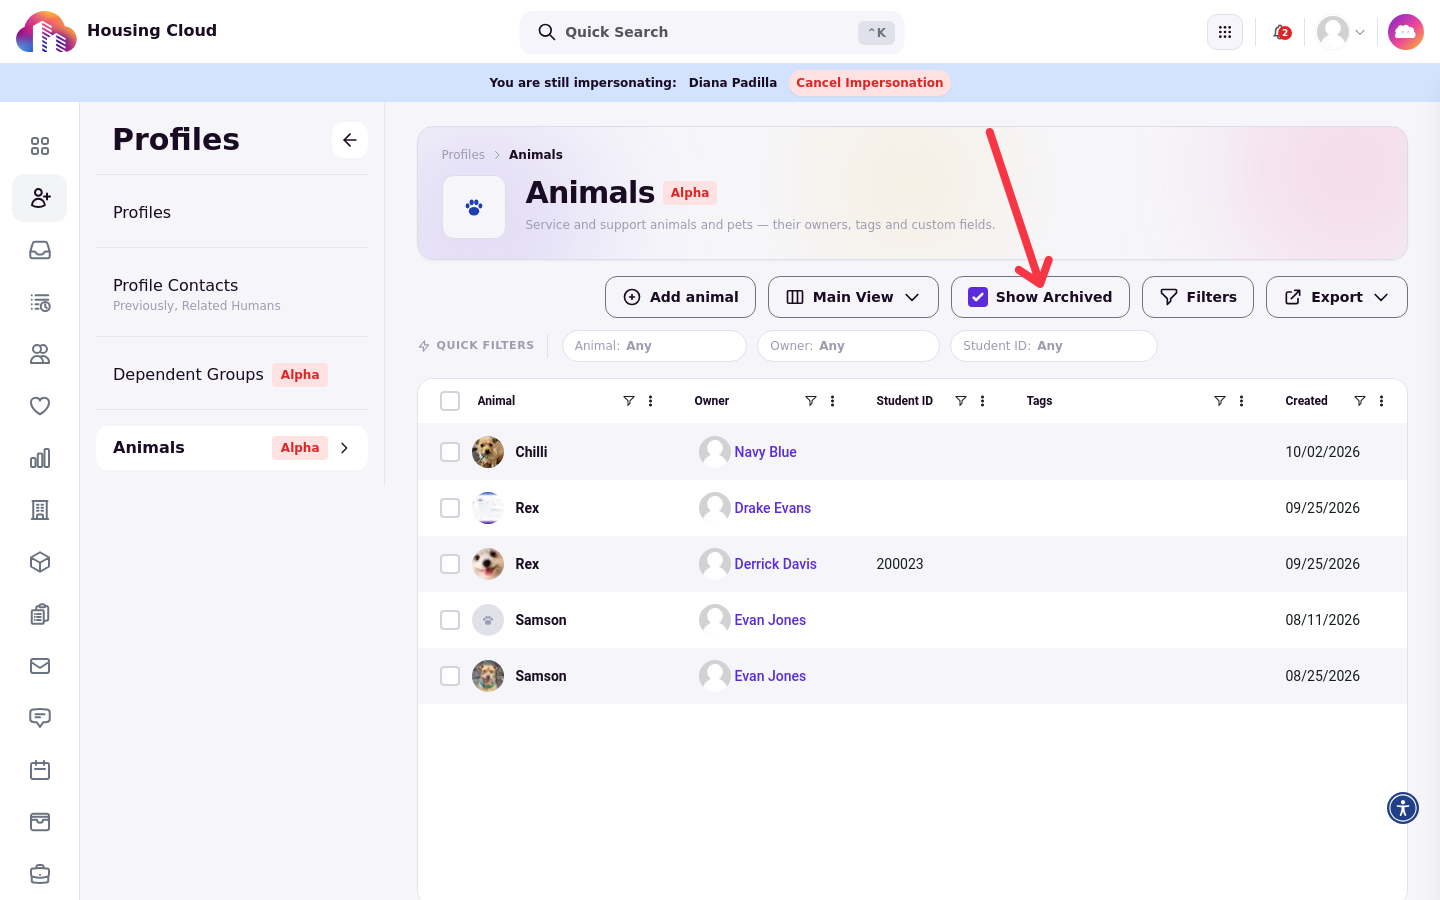Screen dimensions: 1440x900
Task: Cancel impersonation of Diana Padilla
Action: [x=870, y=83]
